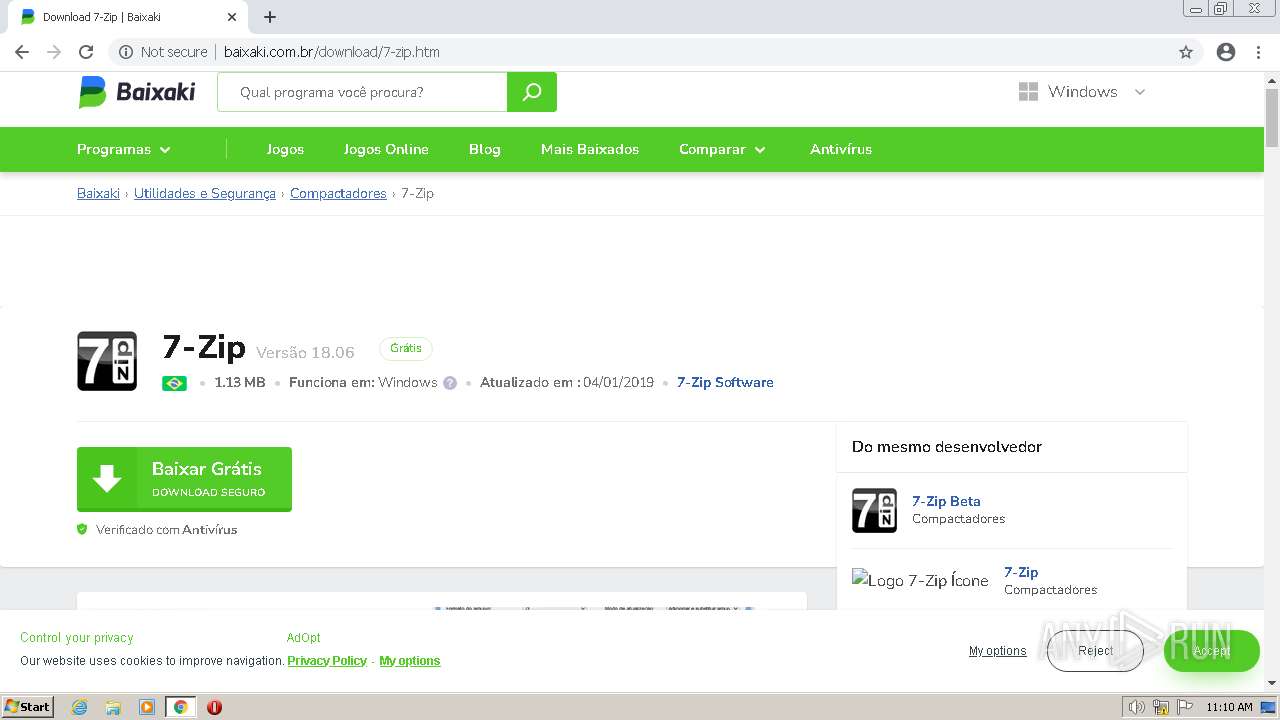Image resolution: width=1280 pixels, height=720 pixels.
Task: Open a new browser tab
Action: [x=270, y=17]
